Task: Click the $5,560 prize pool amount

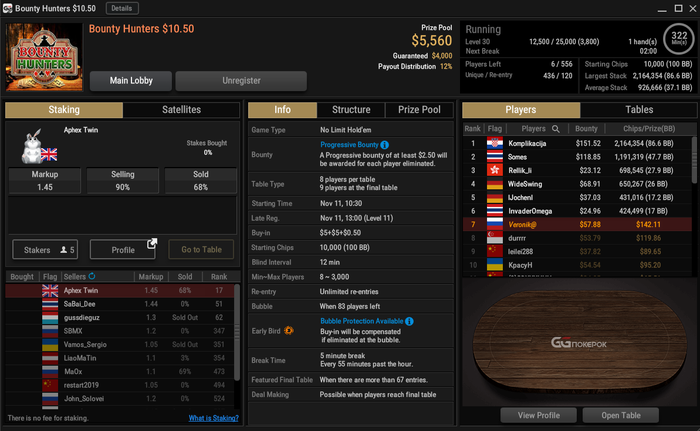Action: (431, 41)
